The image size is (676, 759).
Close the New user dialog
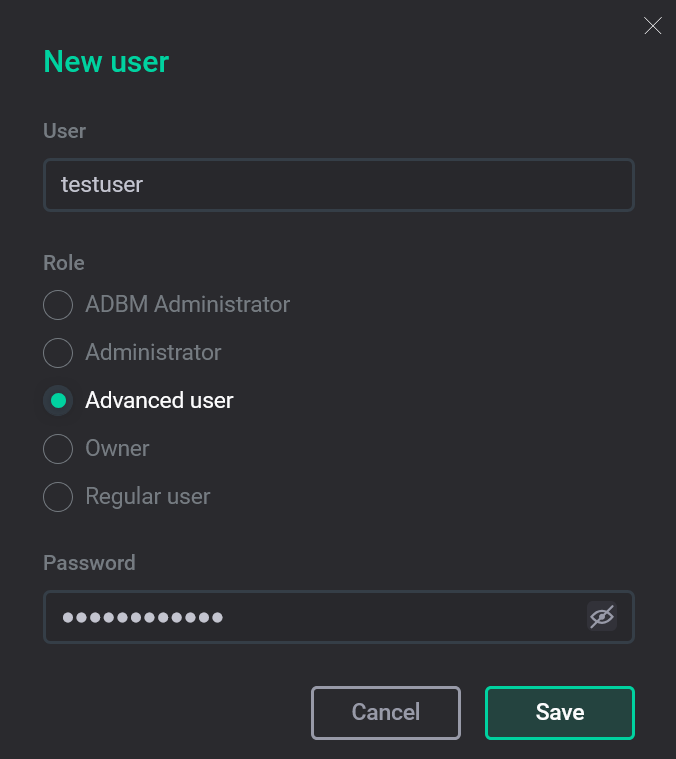[653, 26]
